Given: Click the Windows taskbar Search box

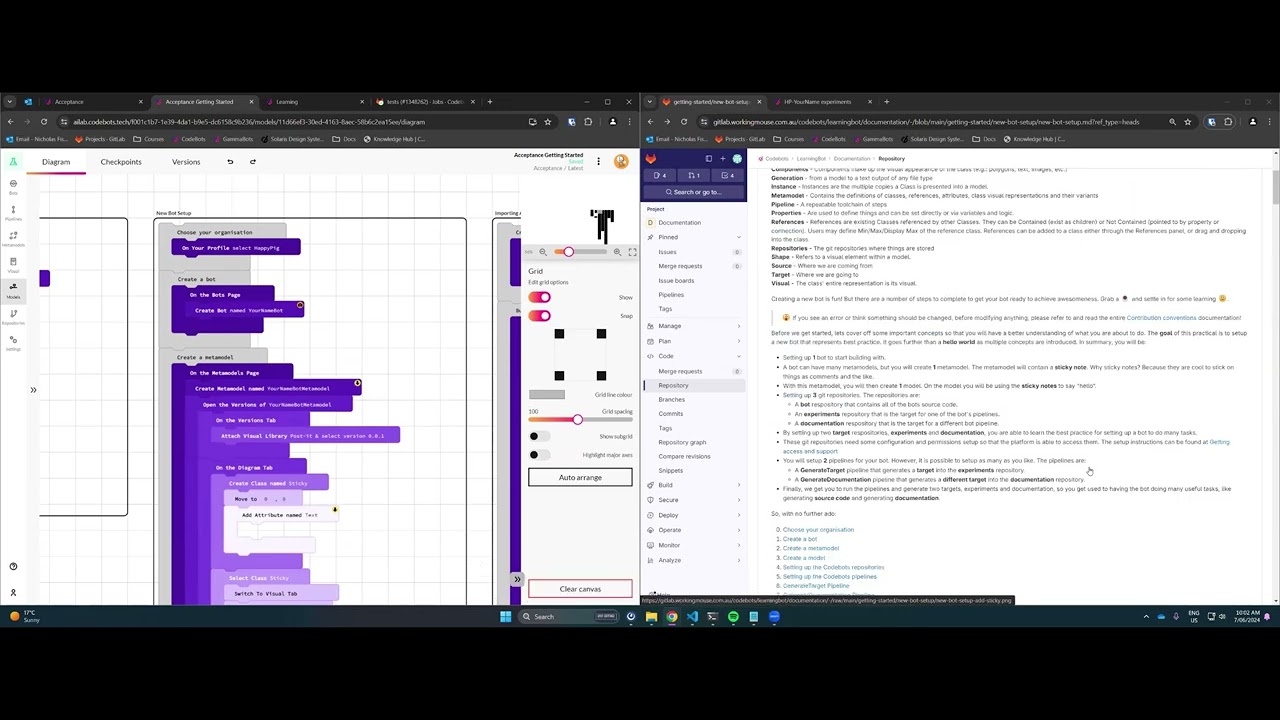Looking at the screenshot, I should (569, 617).
